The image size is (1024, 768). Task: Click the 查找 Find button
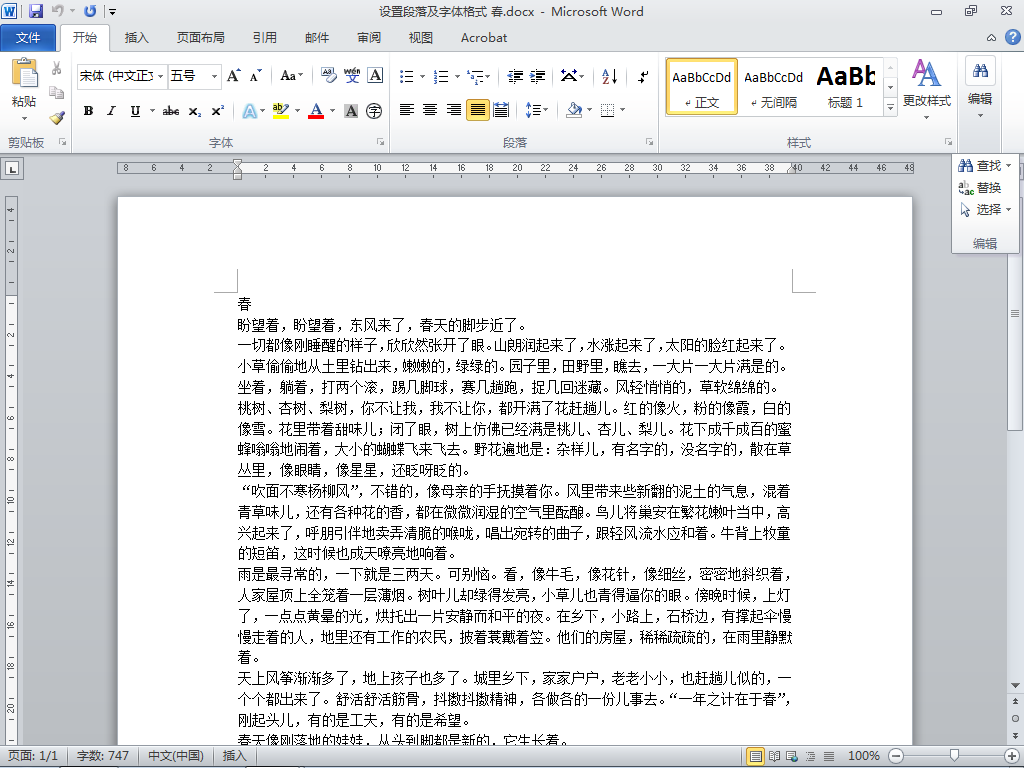(984, 166)
